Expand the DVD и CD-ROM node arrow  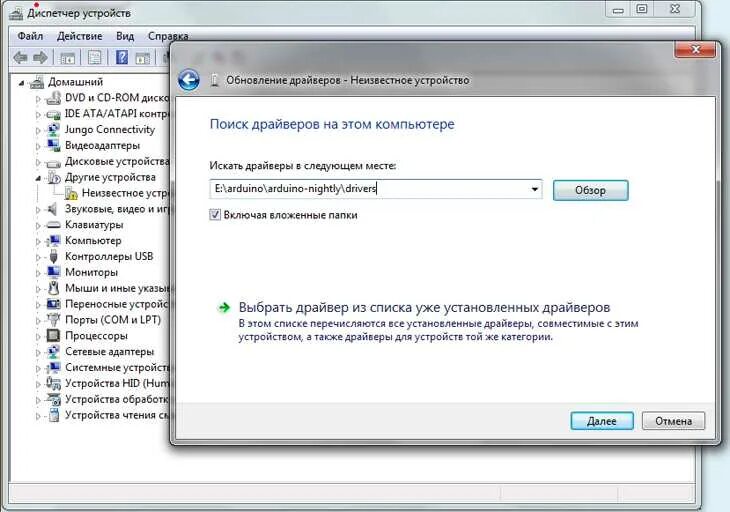[38, 99]
